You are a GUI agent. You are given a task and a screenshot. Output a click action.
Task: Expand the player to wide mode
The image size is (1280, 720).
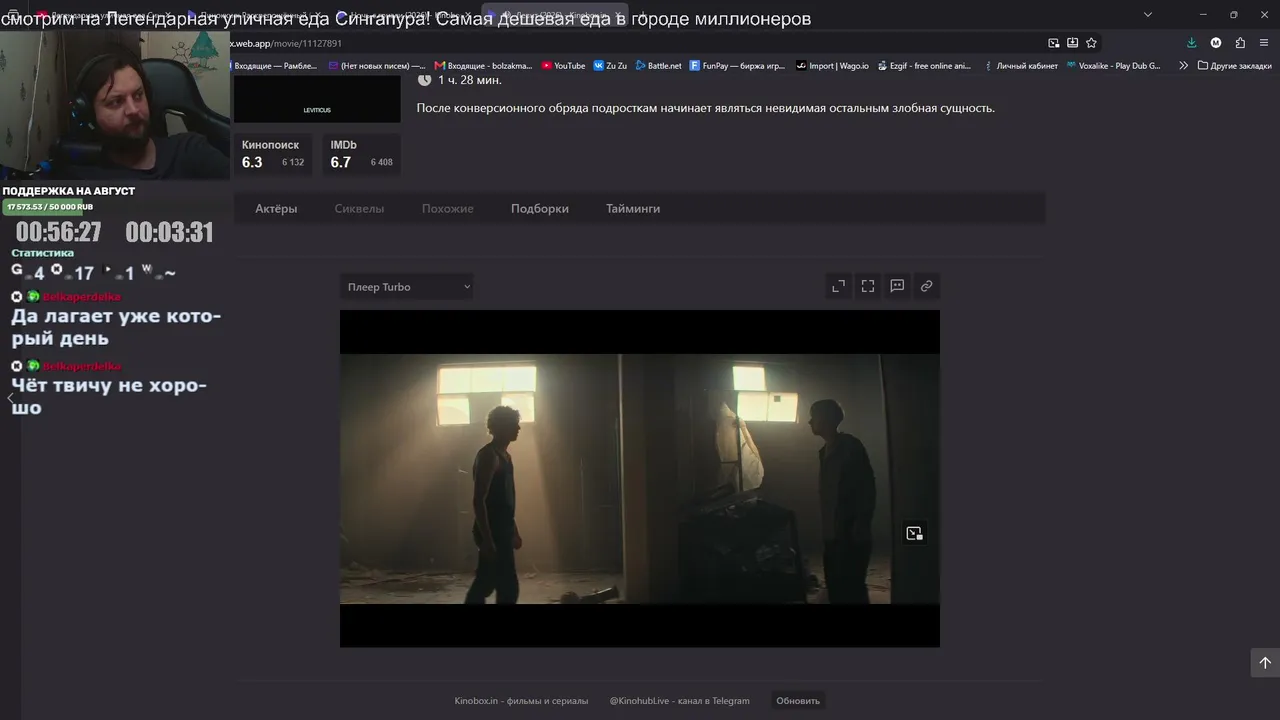pos(838,286)
